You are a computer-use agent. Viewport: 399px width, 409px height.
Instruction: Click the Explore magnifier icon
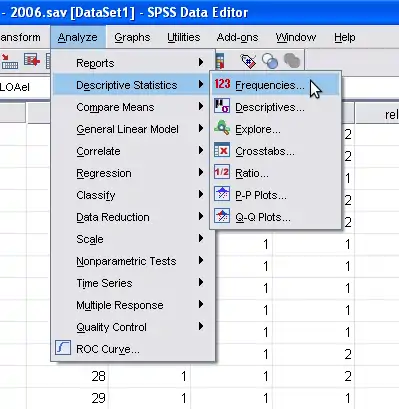click(x=222, y=129)
